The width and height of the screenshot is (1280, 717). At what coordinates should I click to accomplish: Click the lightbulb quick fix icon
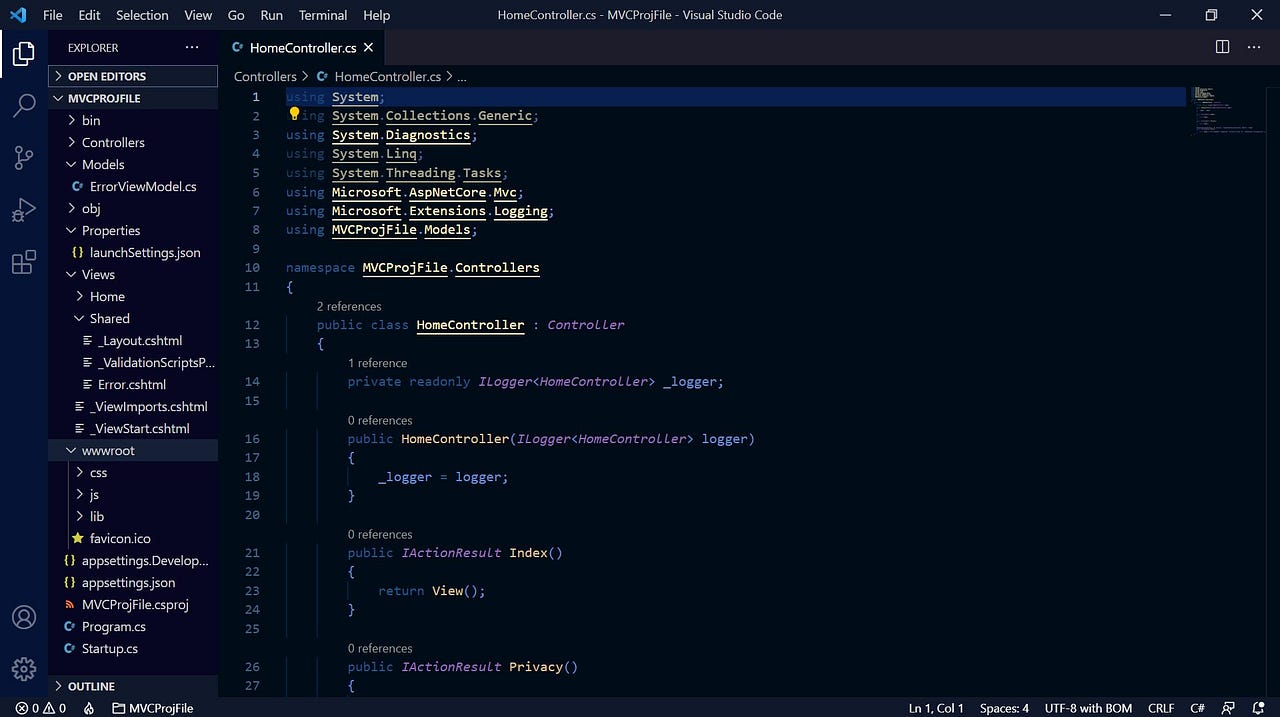click(x=293, y=115)
